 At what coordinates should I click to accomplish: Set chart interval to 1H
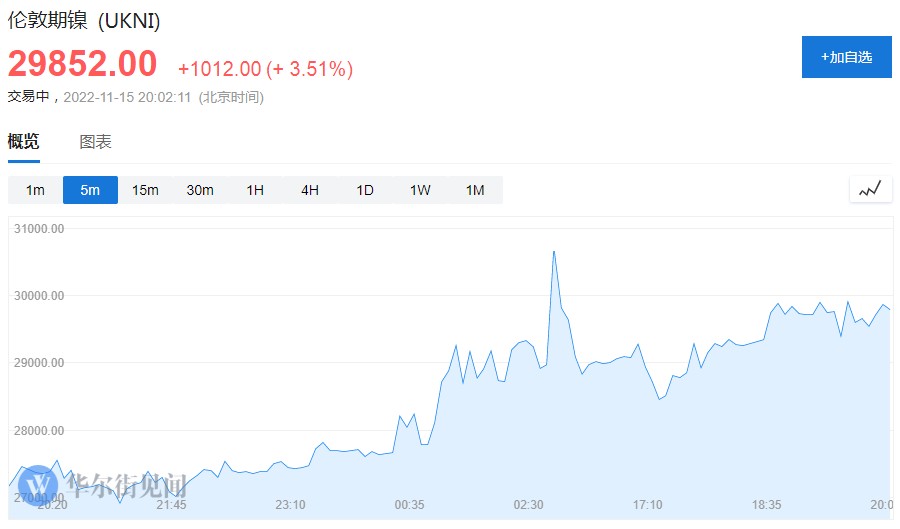pos(255,190)
